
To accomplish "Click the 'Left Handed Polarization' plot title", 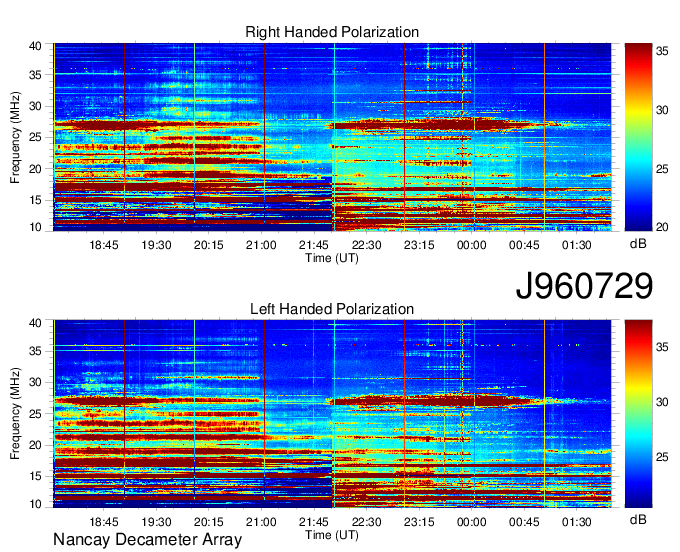I will pos(332,309).
